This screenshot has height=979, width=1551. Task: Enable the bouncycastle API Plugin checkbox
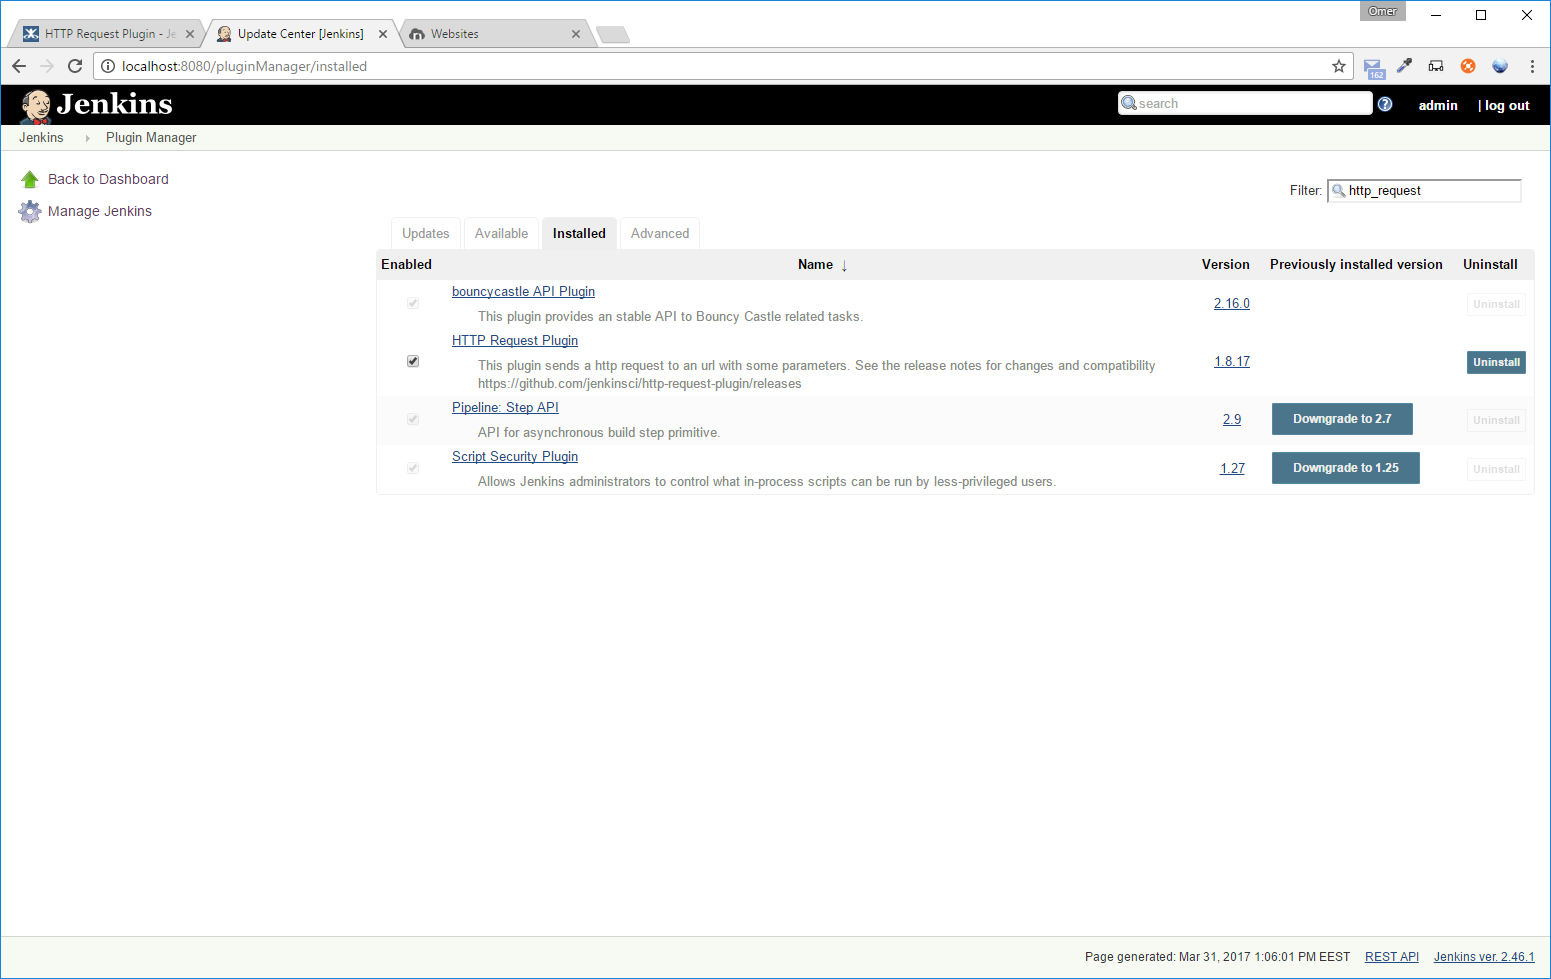pos(412,303)
